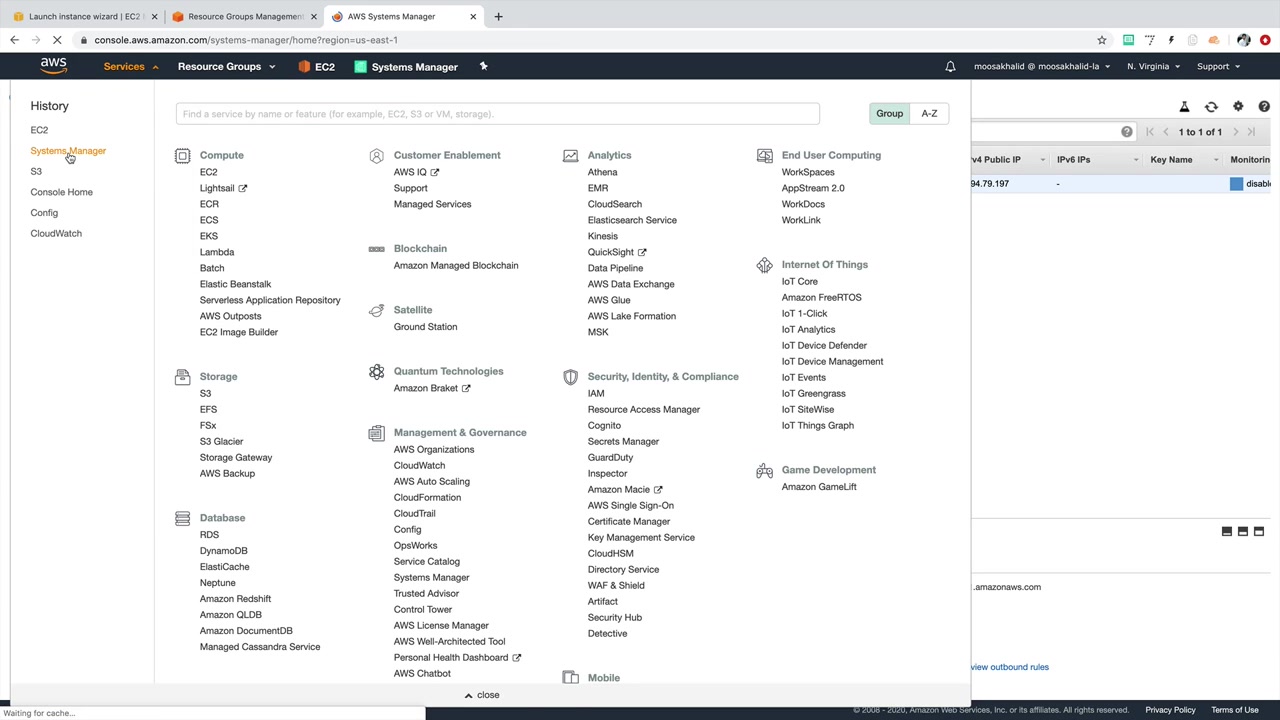
Task: Open the EC2 panel help question icon
Action: coord(1264,107)
